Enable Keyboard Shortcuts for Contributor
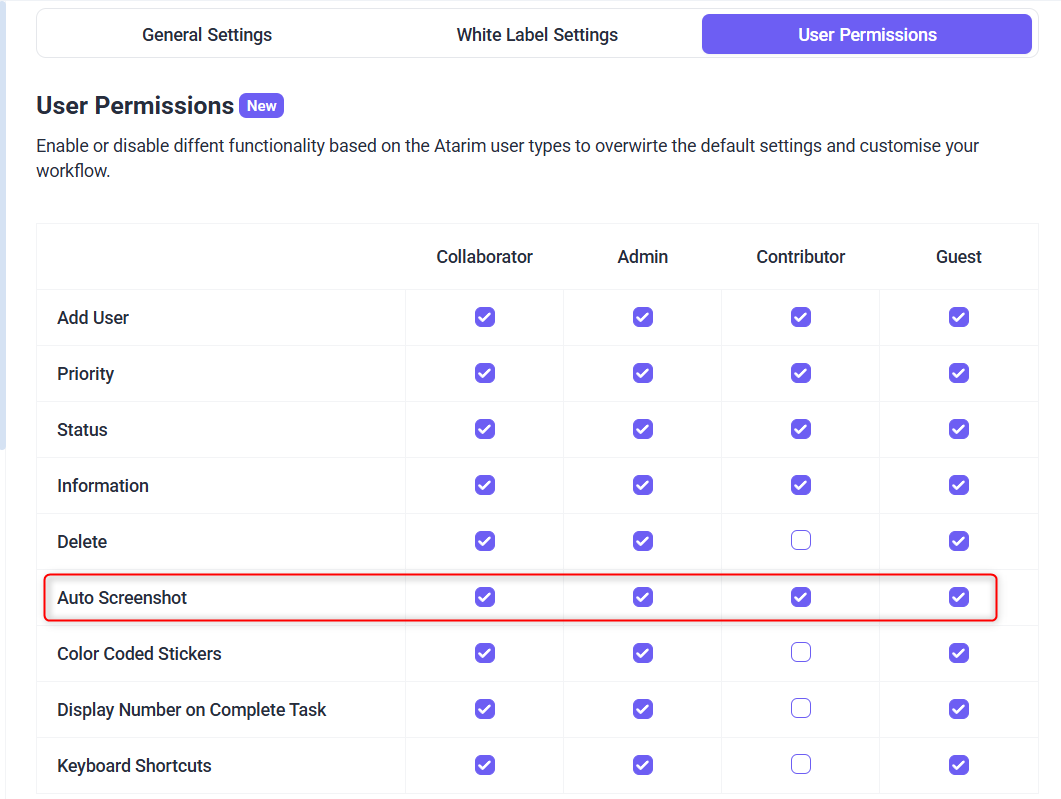Viewport: 1061px width, 799px height. pyautogui.click(x=801, y=765)
